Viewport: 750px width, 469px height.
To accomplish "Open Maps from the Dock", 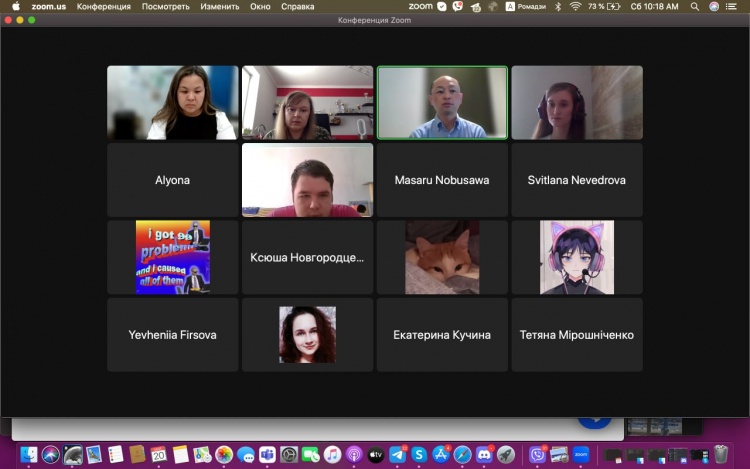I will (x=202, y=455).
